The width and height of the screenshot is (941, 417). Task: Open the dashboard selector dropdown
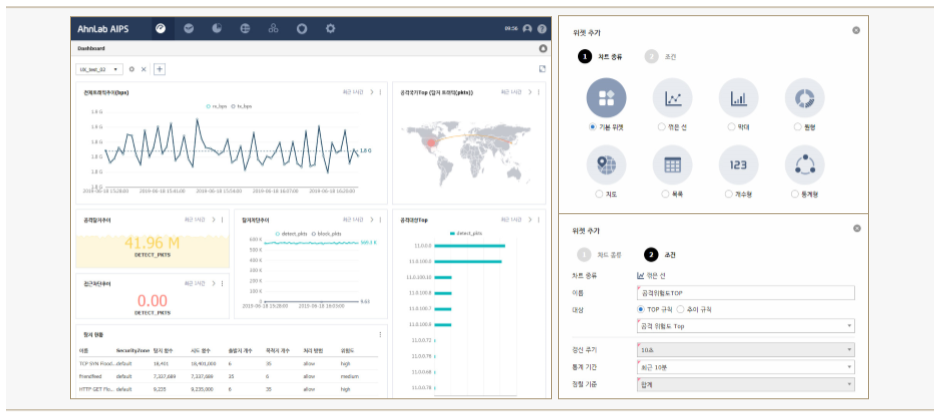coord(99,69)
